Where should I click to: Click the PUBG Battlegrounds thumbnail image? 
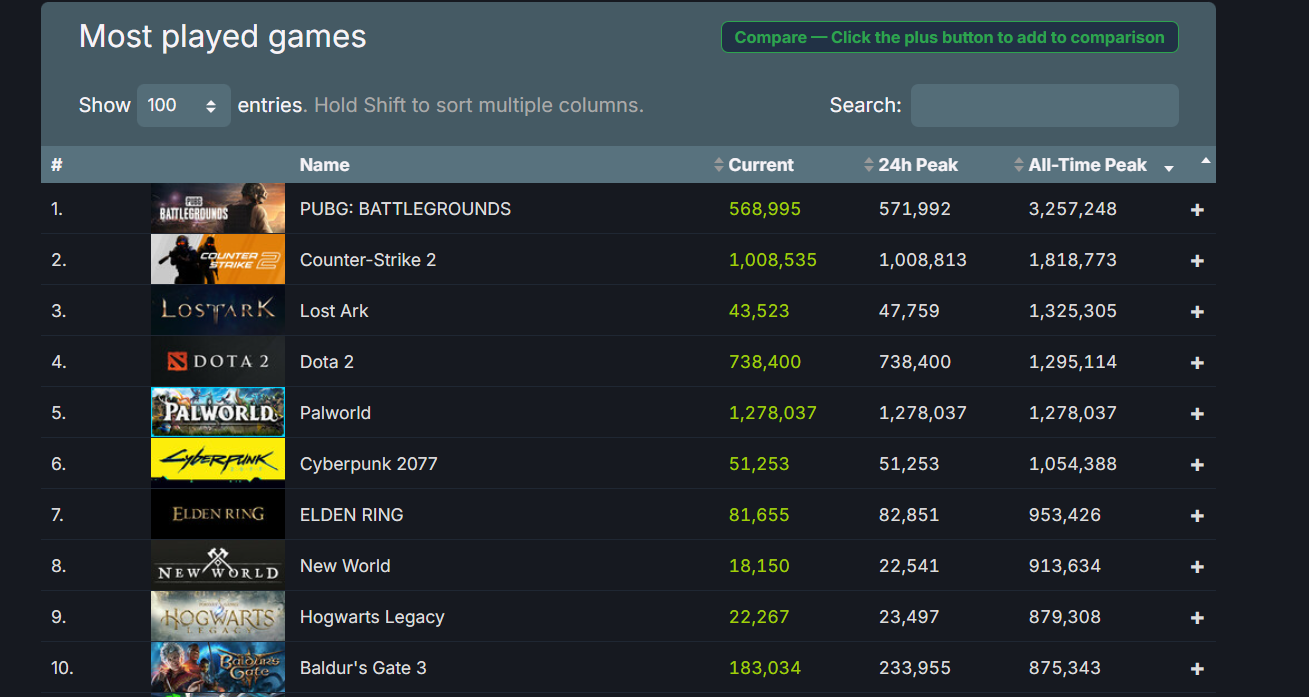[218, 208]
